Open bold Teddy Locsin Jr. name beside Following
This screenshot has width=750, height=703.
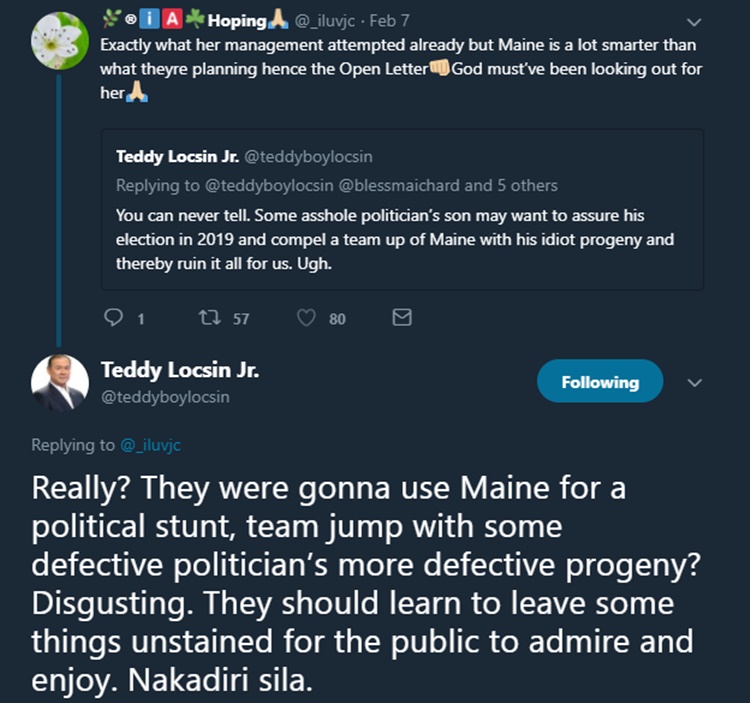click(180, 370)
